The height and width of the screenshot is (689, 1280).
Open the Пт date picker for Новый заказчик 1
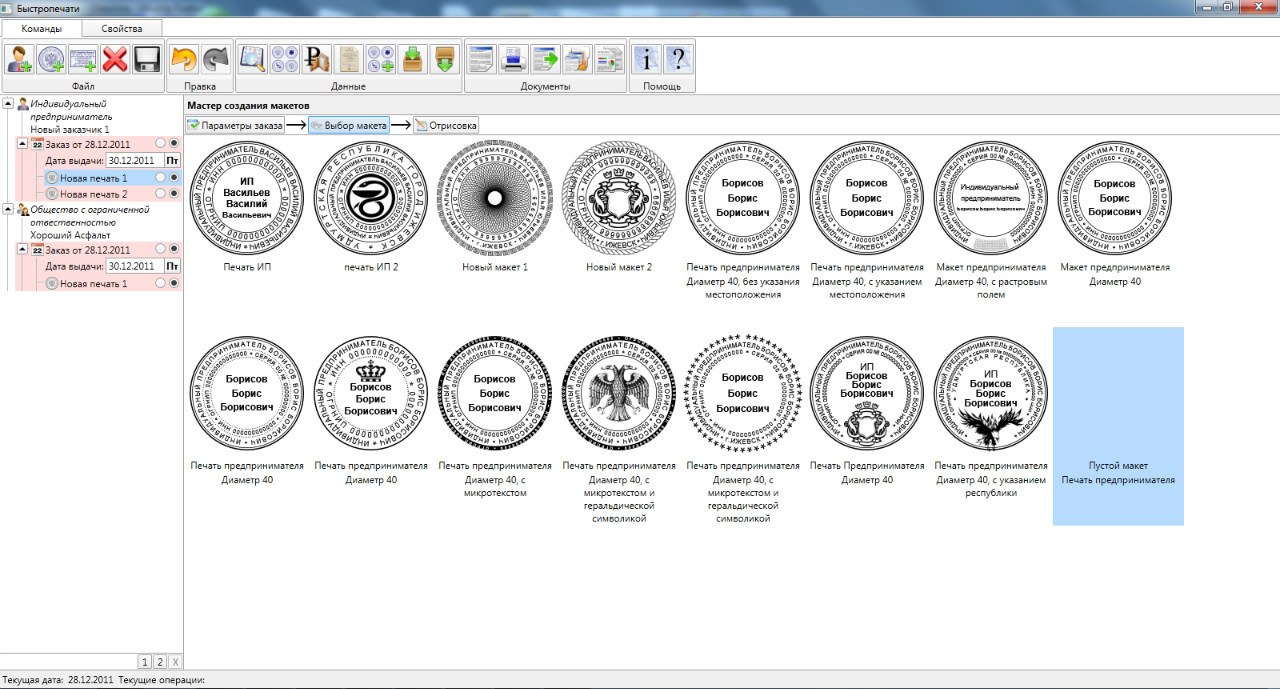coord(173,160)
